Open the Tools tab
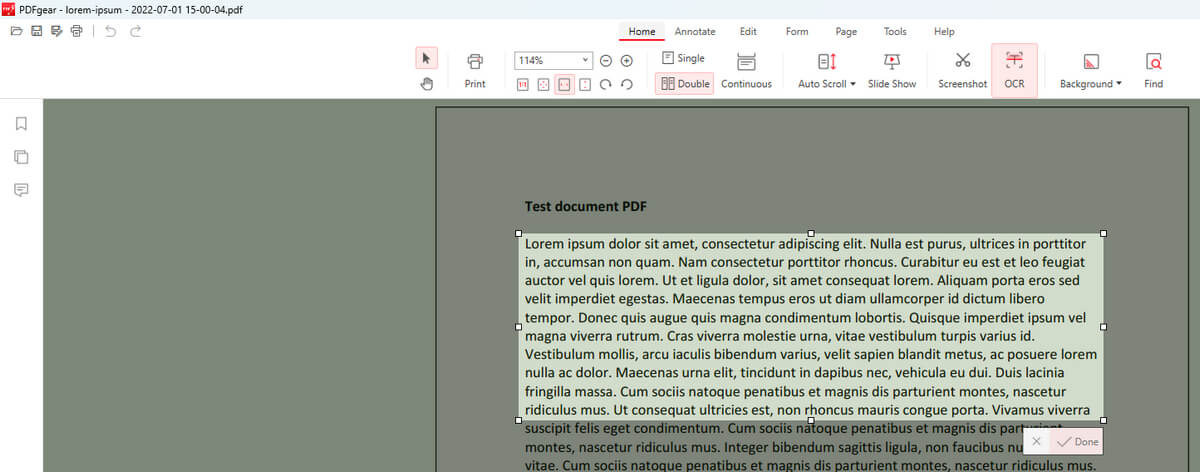The width and height of the screenshot is (1200, 472). tap(895, 31)
